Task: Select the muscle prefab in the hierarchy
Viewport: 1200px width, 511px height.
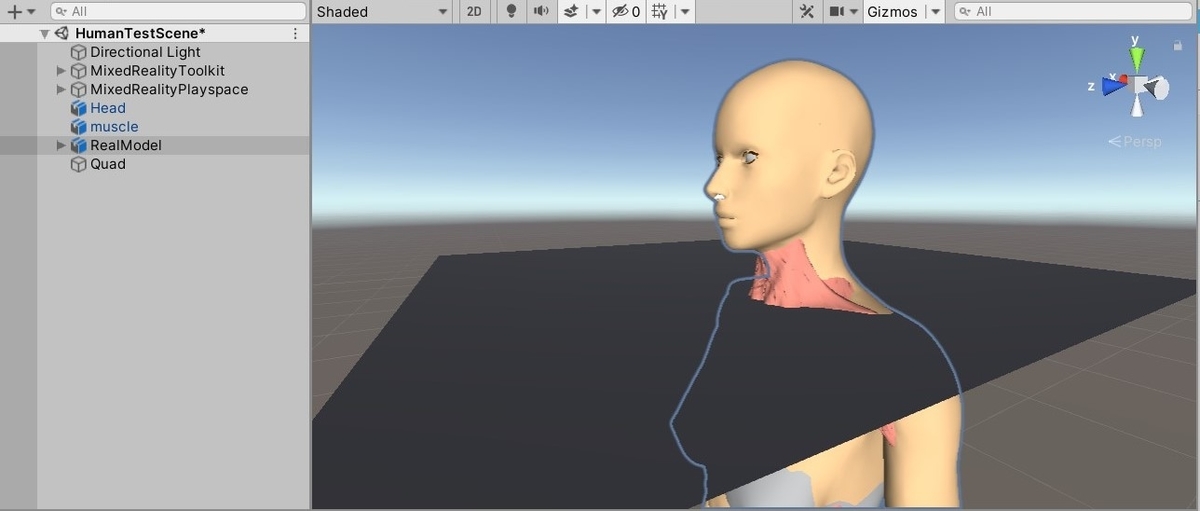Action: click(114, 127)
